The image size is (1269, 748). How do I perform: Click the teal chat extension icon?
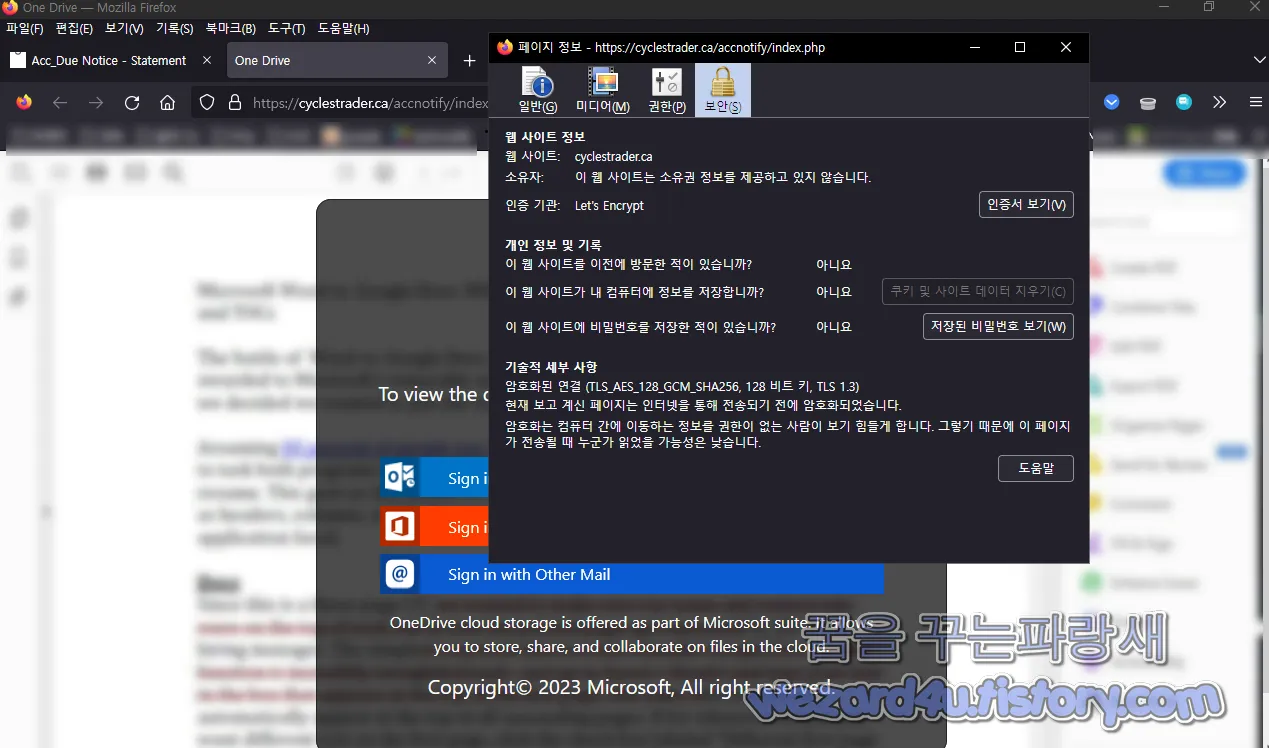1184,102
